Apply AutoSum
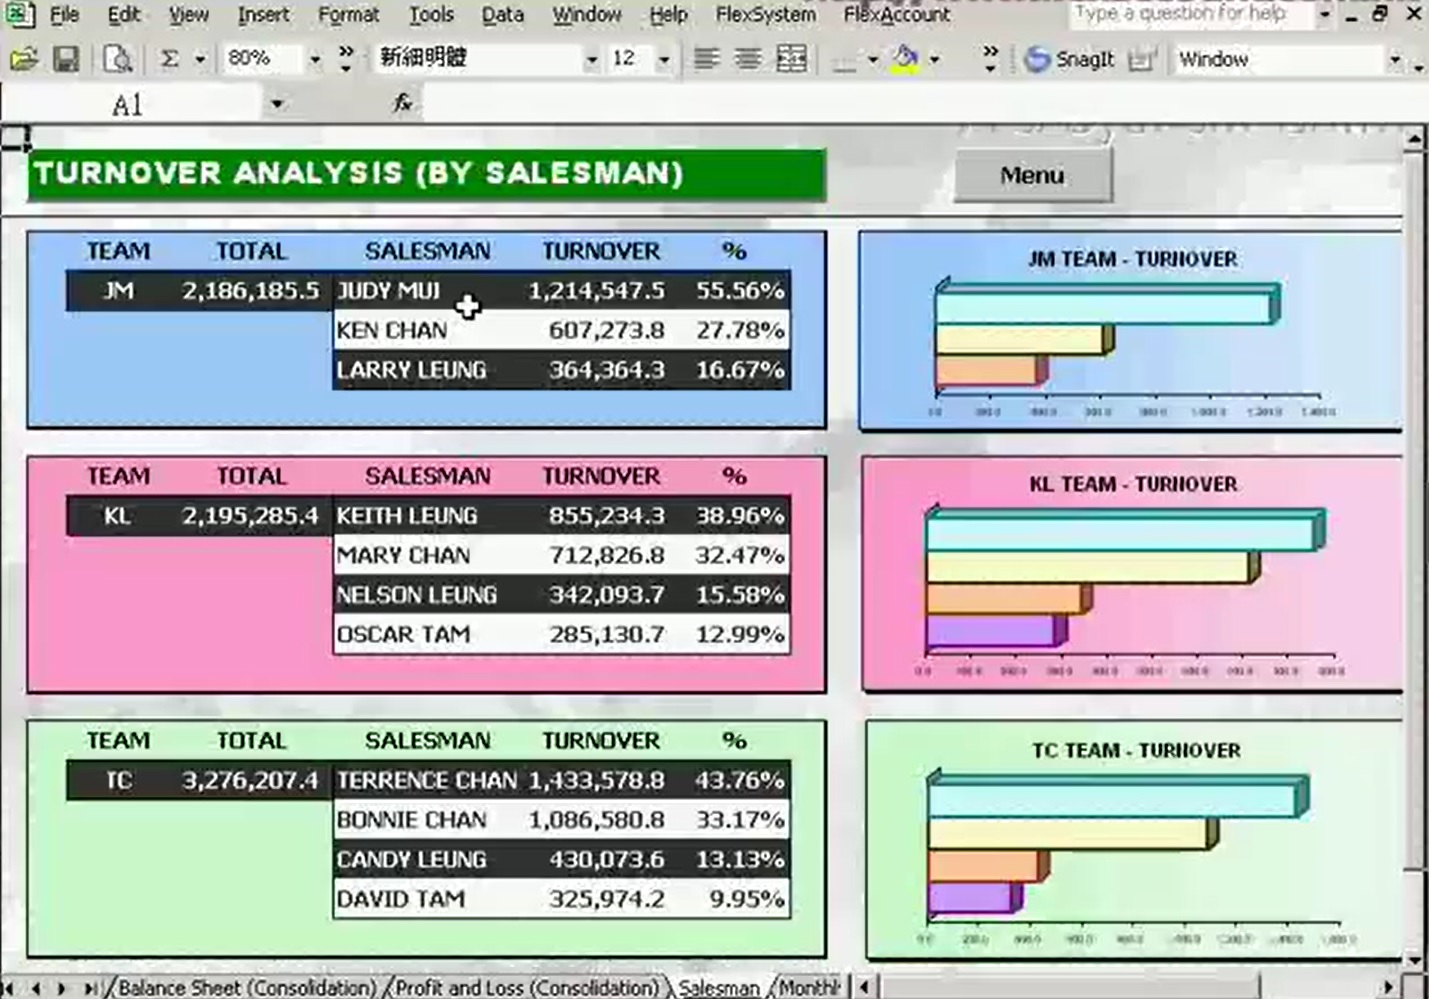Image resolution: width=1429 pixels, height=999 pixels. [x=170, y=58]
